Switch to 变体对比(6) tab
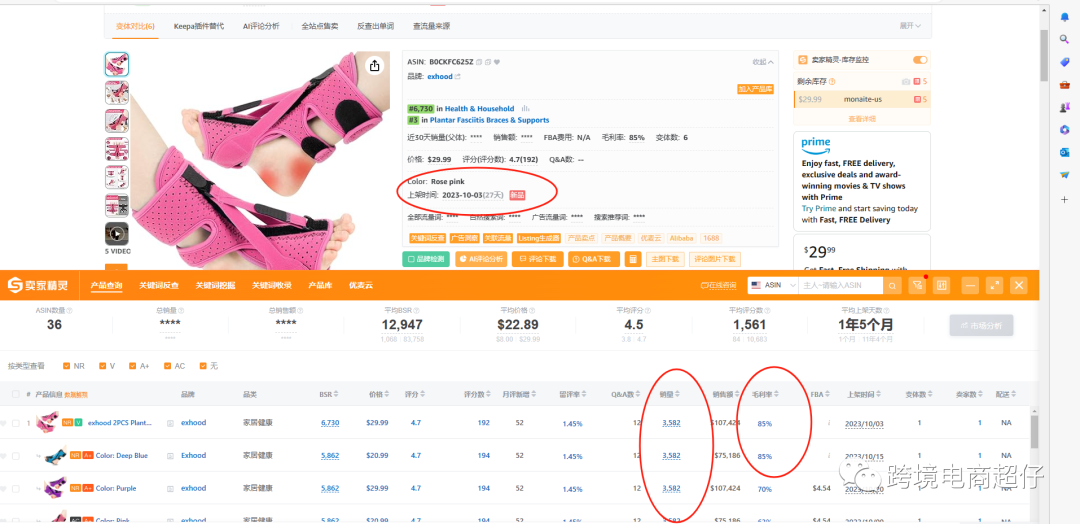The image size is (1080, 524). (x=135, y=26)
